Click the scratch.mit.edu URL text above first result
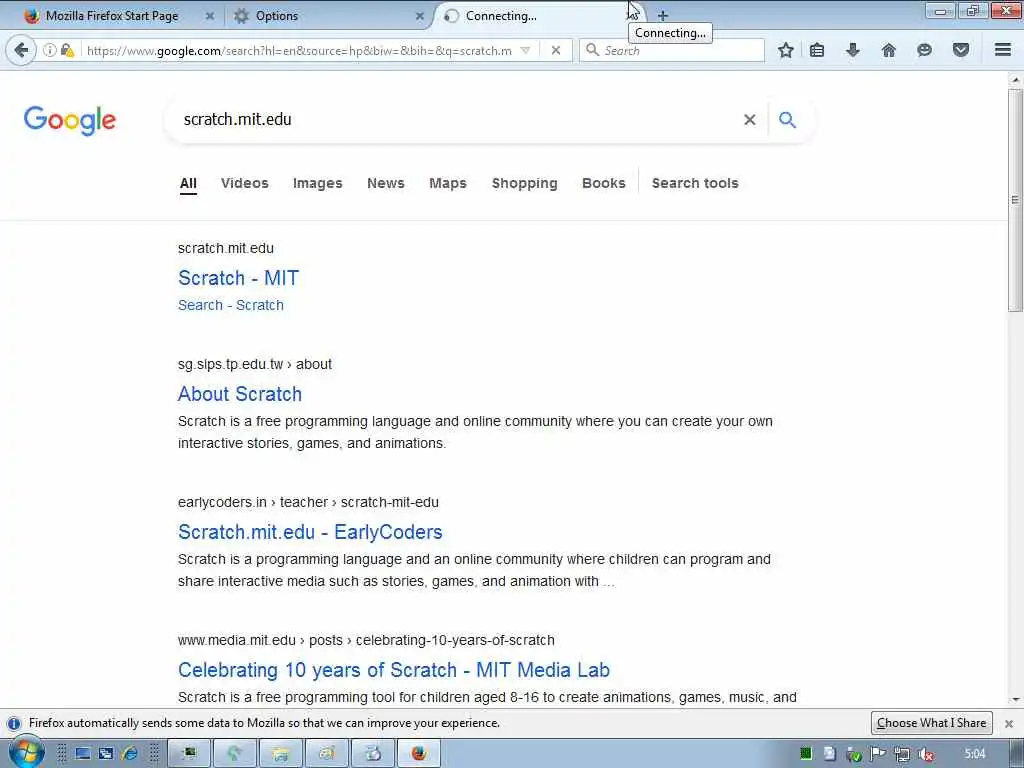This screenshot has height=768, width=1024. (x=226, y=248)
